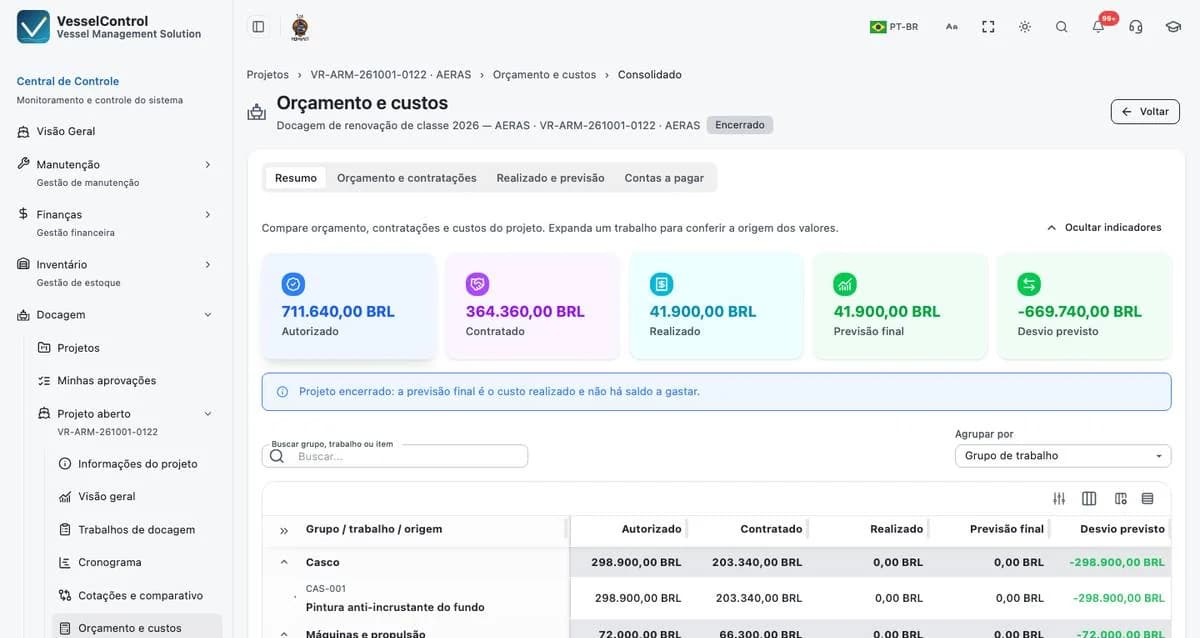This screenshot has width=1200, height=638.
Task: Click the Encerrado status badge
Action: coord(740,125)
